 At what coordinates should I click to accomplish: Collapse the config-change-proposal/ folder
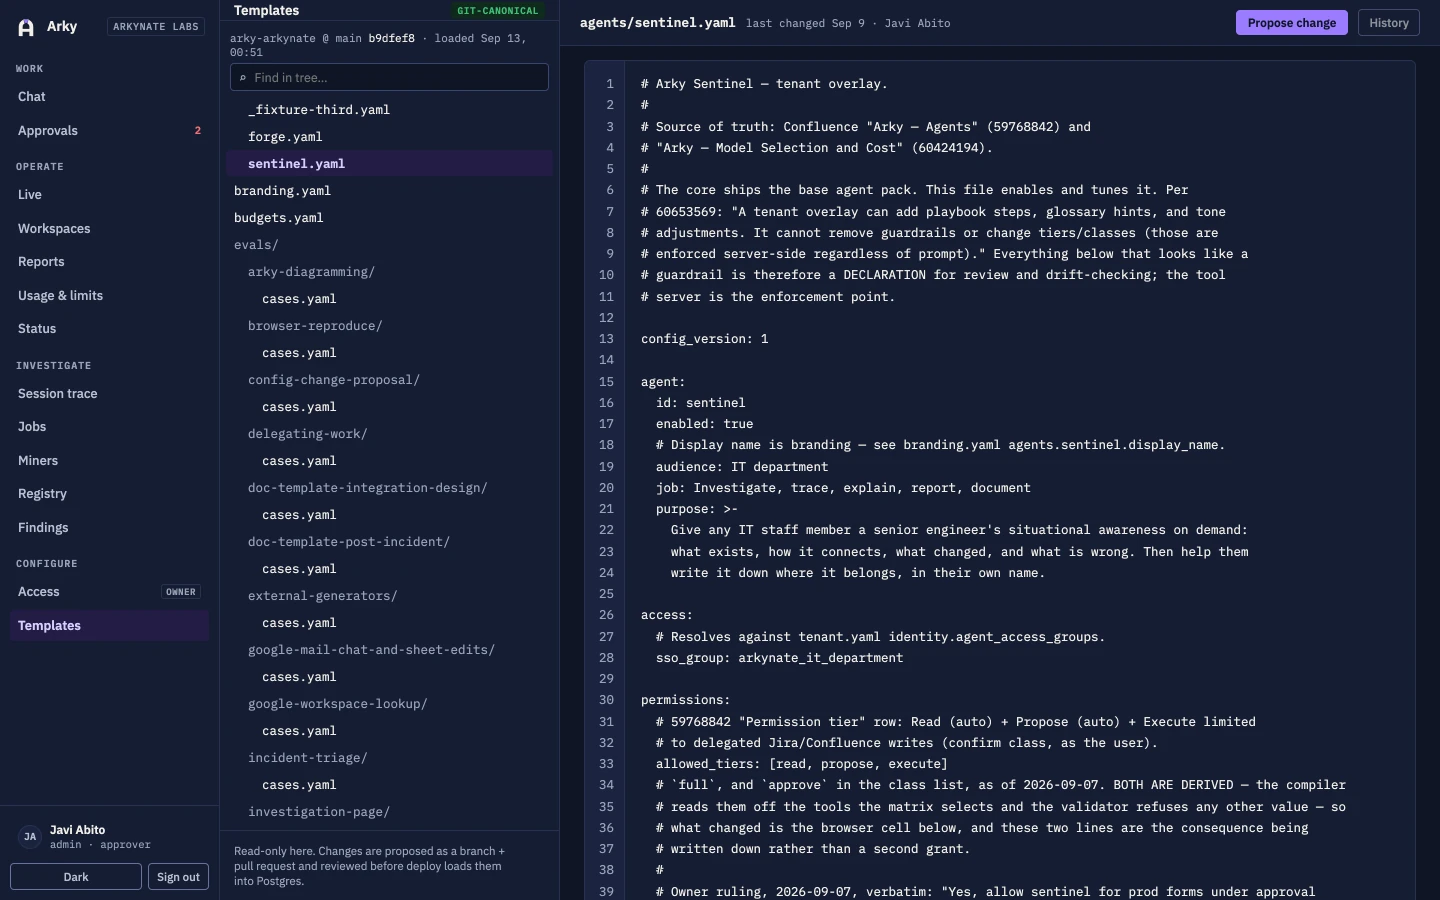pos(389,380)
